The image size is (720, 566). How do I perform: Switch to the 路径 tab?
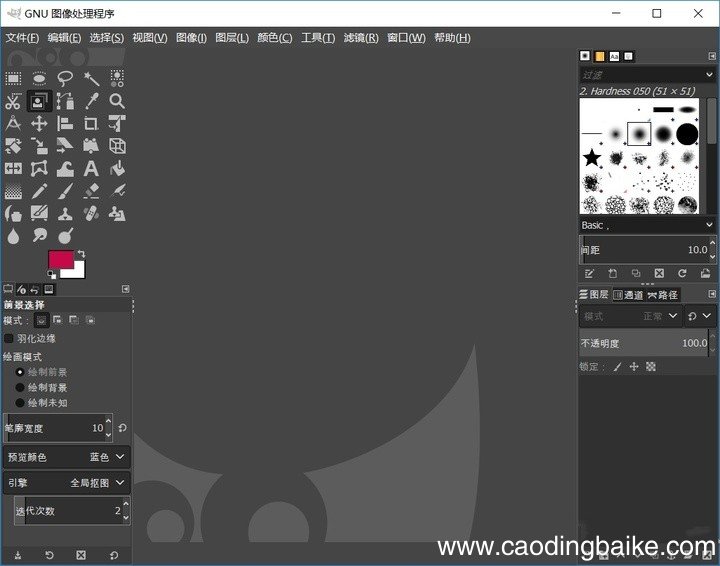pos(663,295)
